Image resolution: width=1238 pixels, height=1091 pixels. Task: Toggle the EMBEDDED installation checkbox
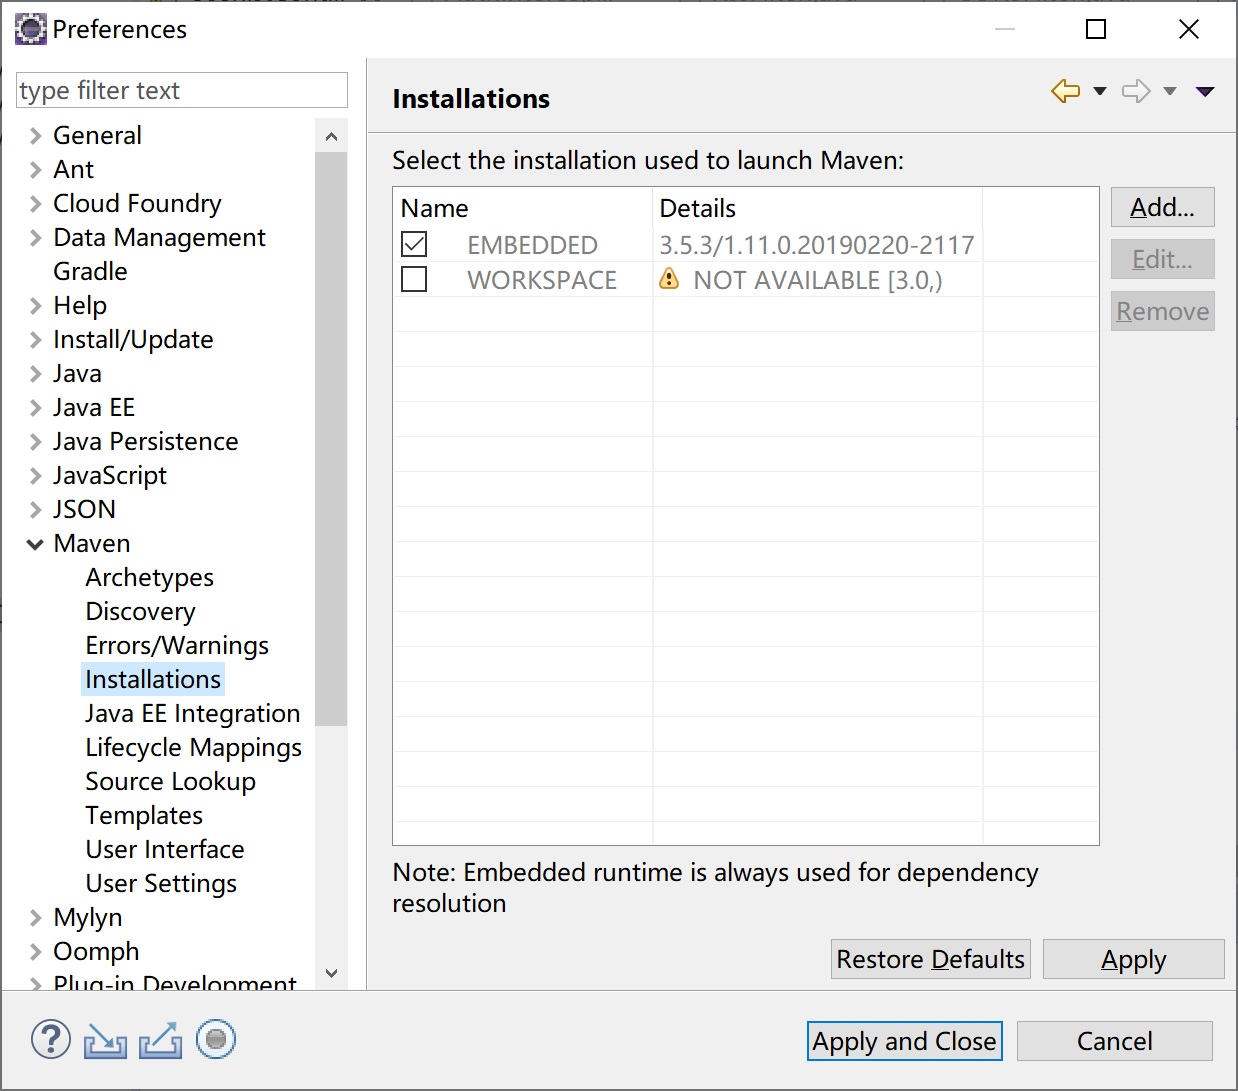414,244
